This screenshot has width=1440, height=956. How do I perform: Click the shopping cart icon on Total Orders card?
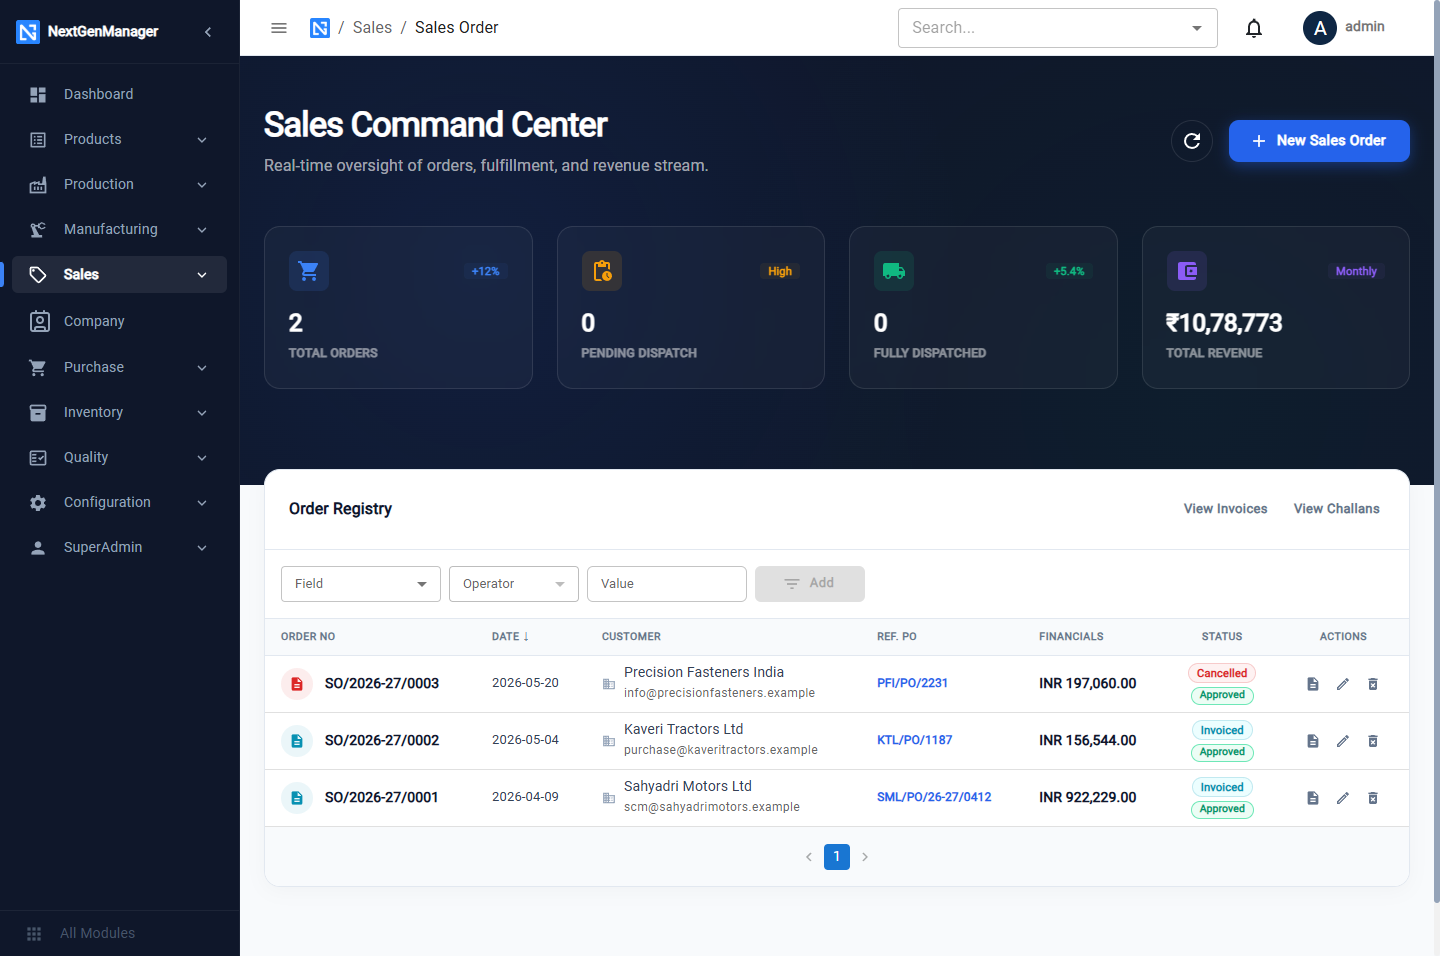309,271
